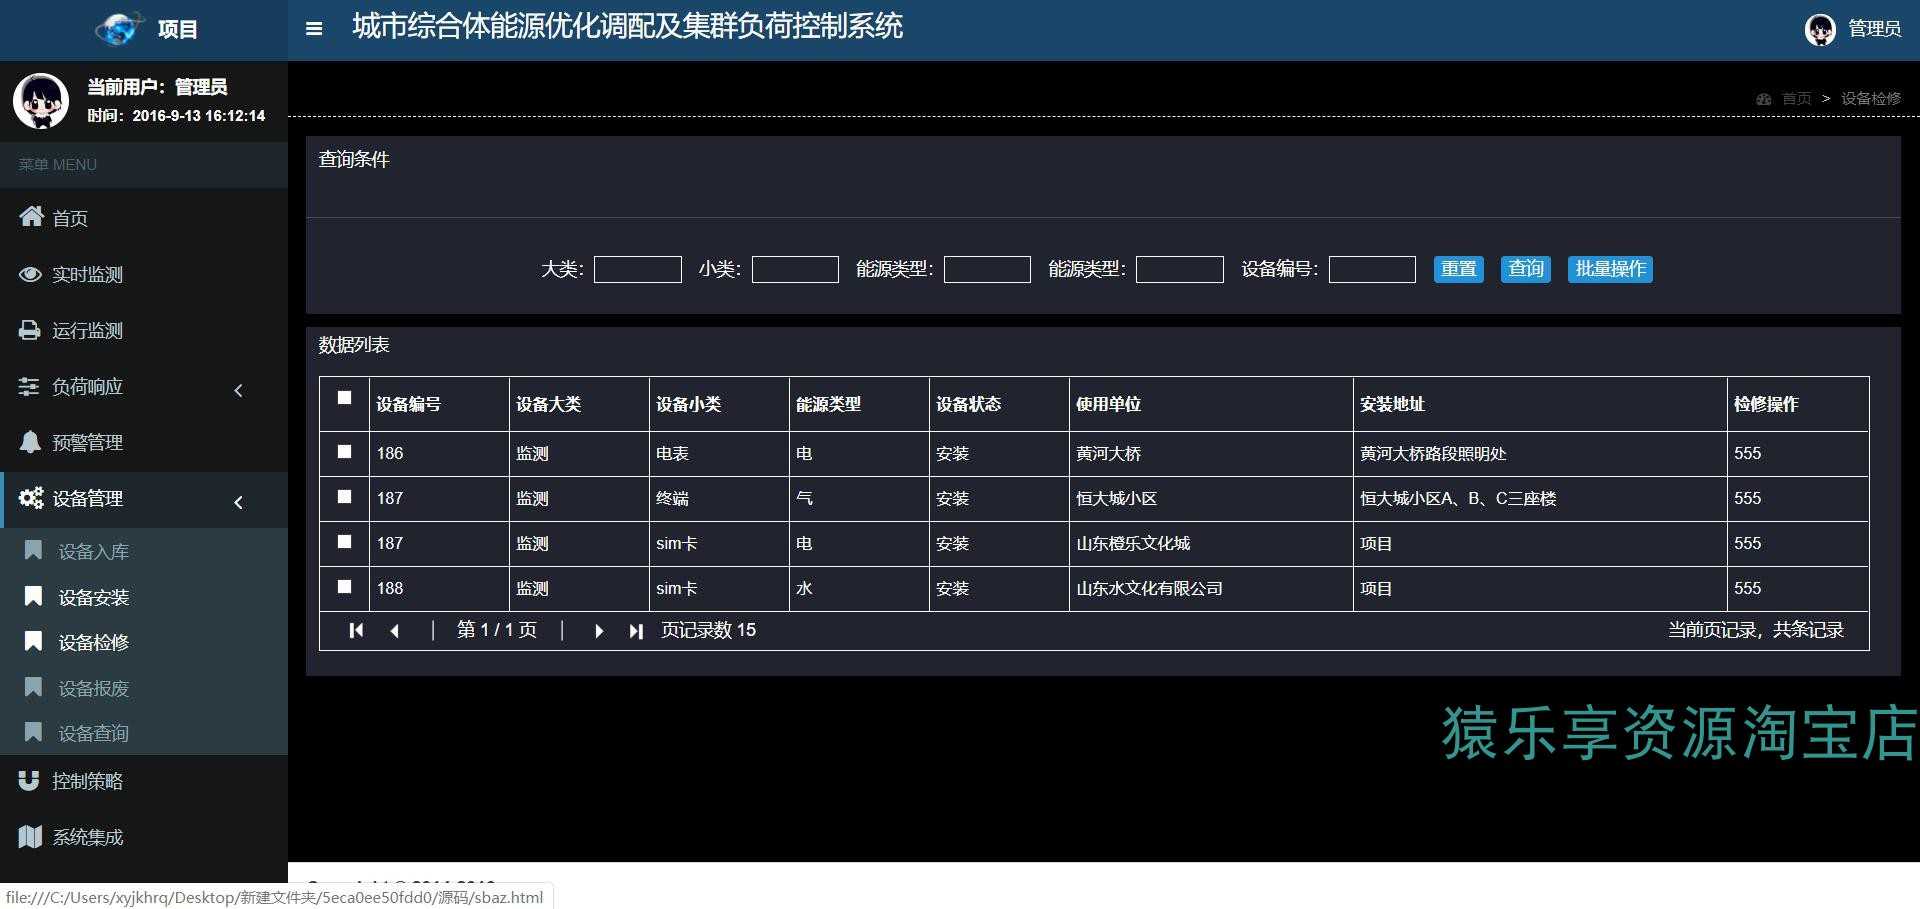Open the 预警管理 menu item
1920x909 pixels.
tap(144, 442)
